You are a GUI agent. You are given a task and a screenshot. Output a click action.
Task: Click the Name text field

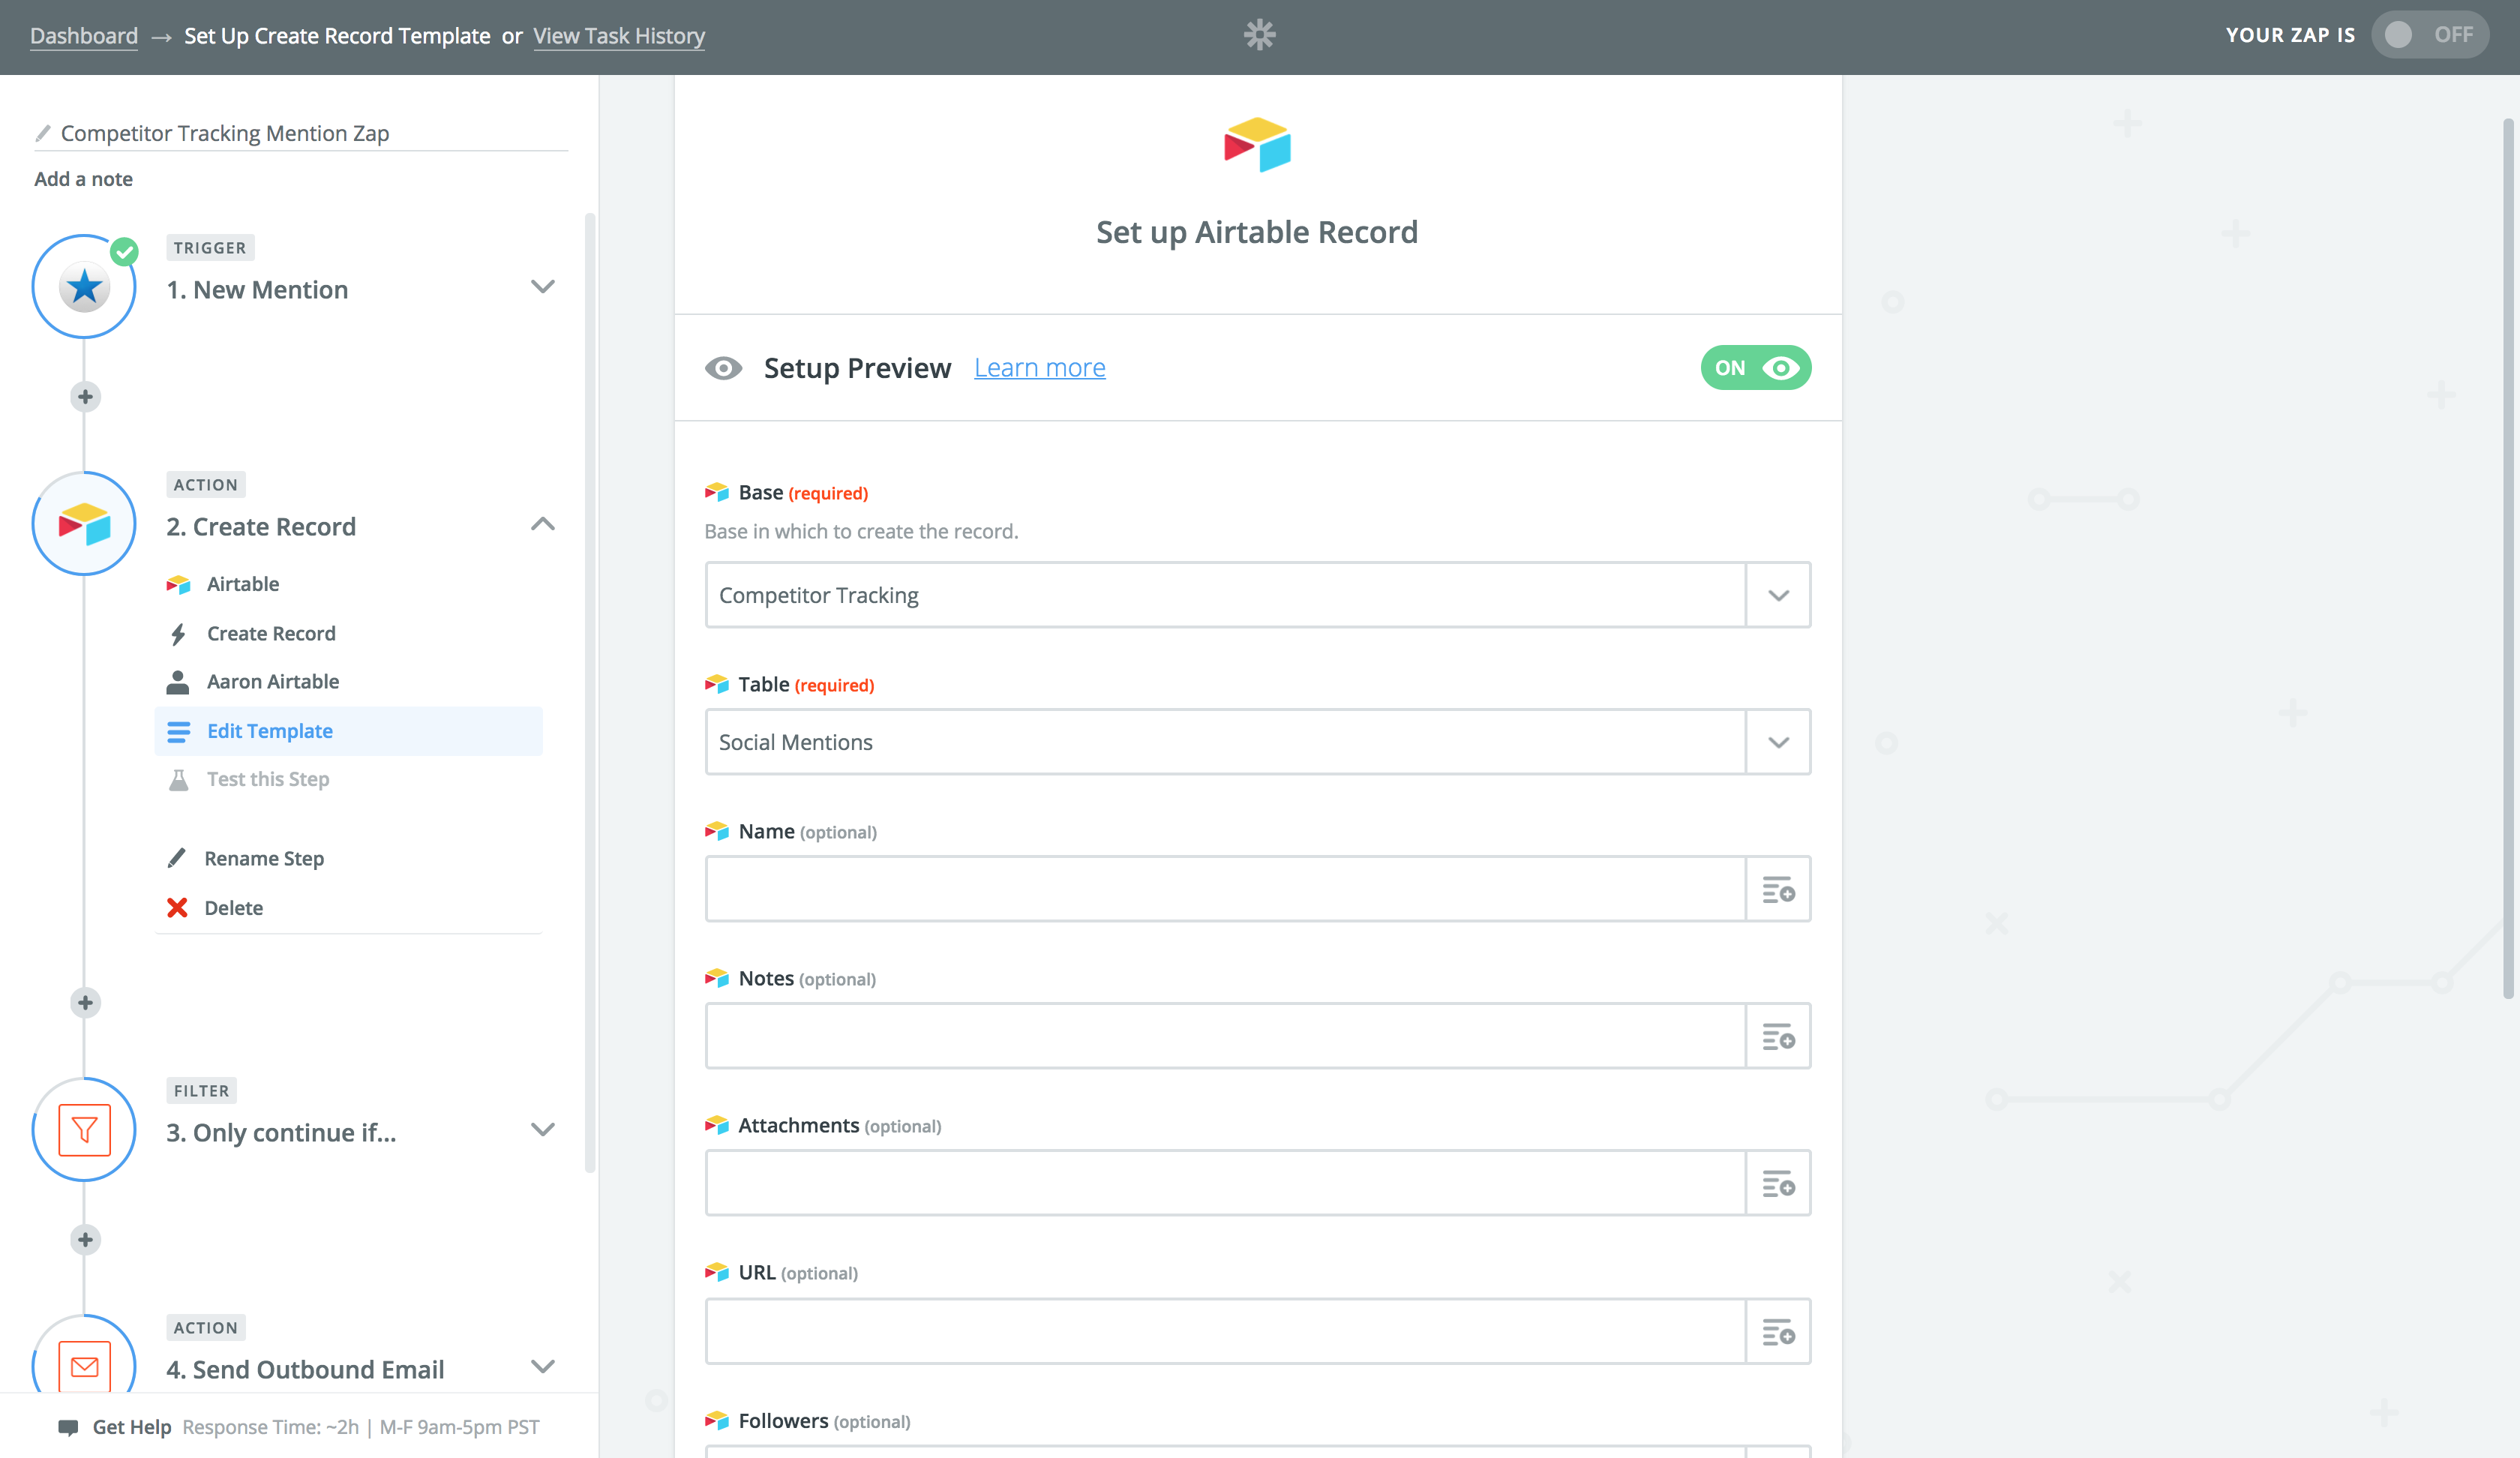pos(1226,889)
